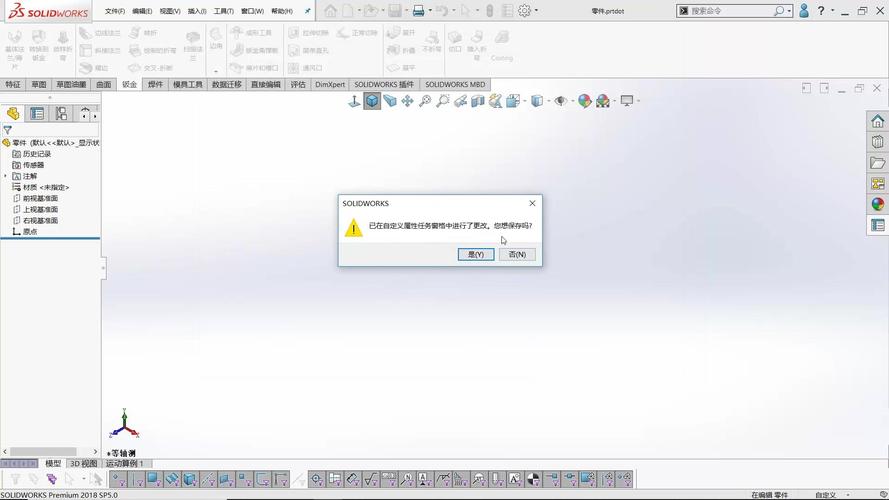This screenshot has height=500, width=889.
Task: Click Zoom to Fit magnifier icon
Action: pos(425,101)
